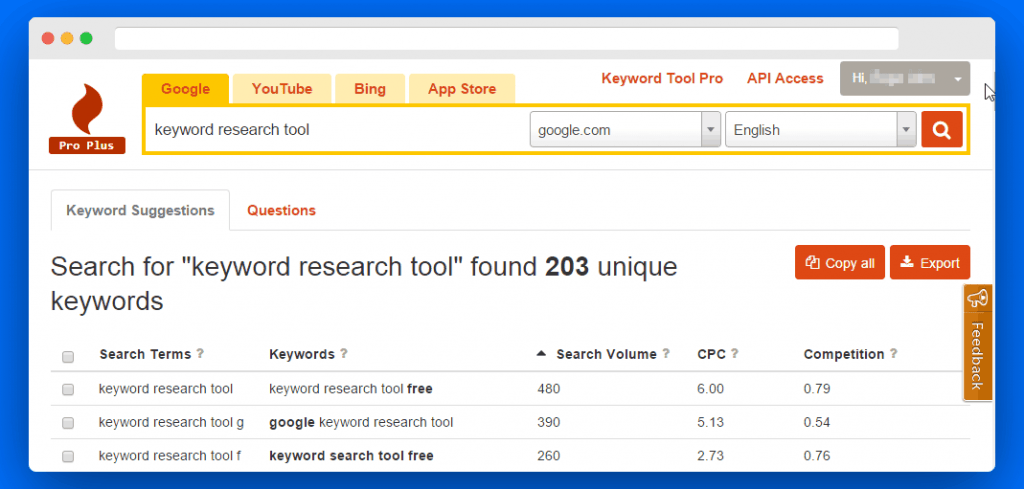Viewport: 1024px width, 489px height.
Task: Click the help icon next to Competition
Action: [x=893, y=354]
